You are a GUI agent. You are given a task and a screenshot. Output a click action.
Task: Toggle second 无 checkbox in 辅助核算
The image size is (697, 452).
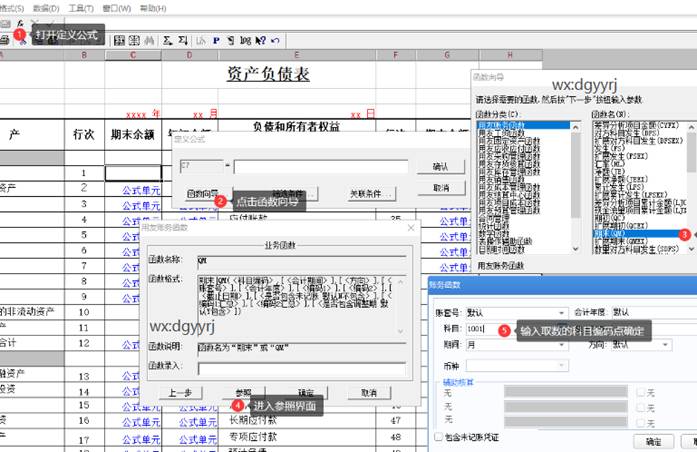[641, 407]
